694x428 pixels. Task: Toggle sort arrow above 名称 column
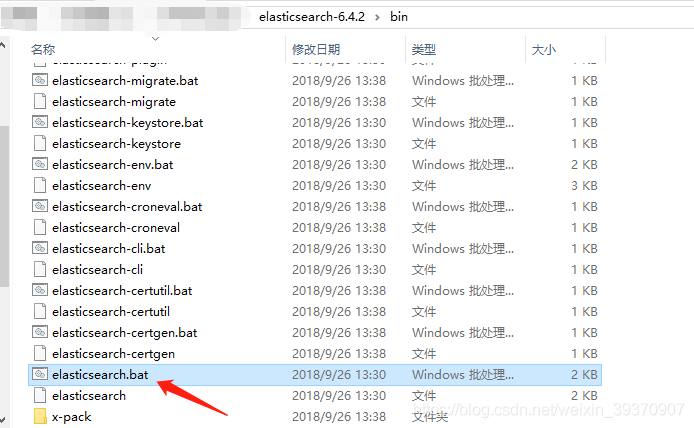pyautogui.click(x=155, y=39)
